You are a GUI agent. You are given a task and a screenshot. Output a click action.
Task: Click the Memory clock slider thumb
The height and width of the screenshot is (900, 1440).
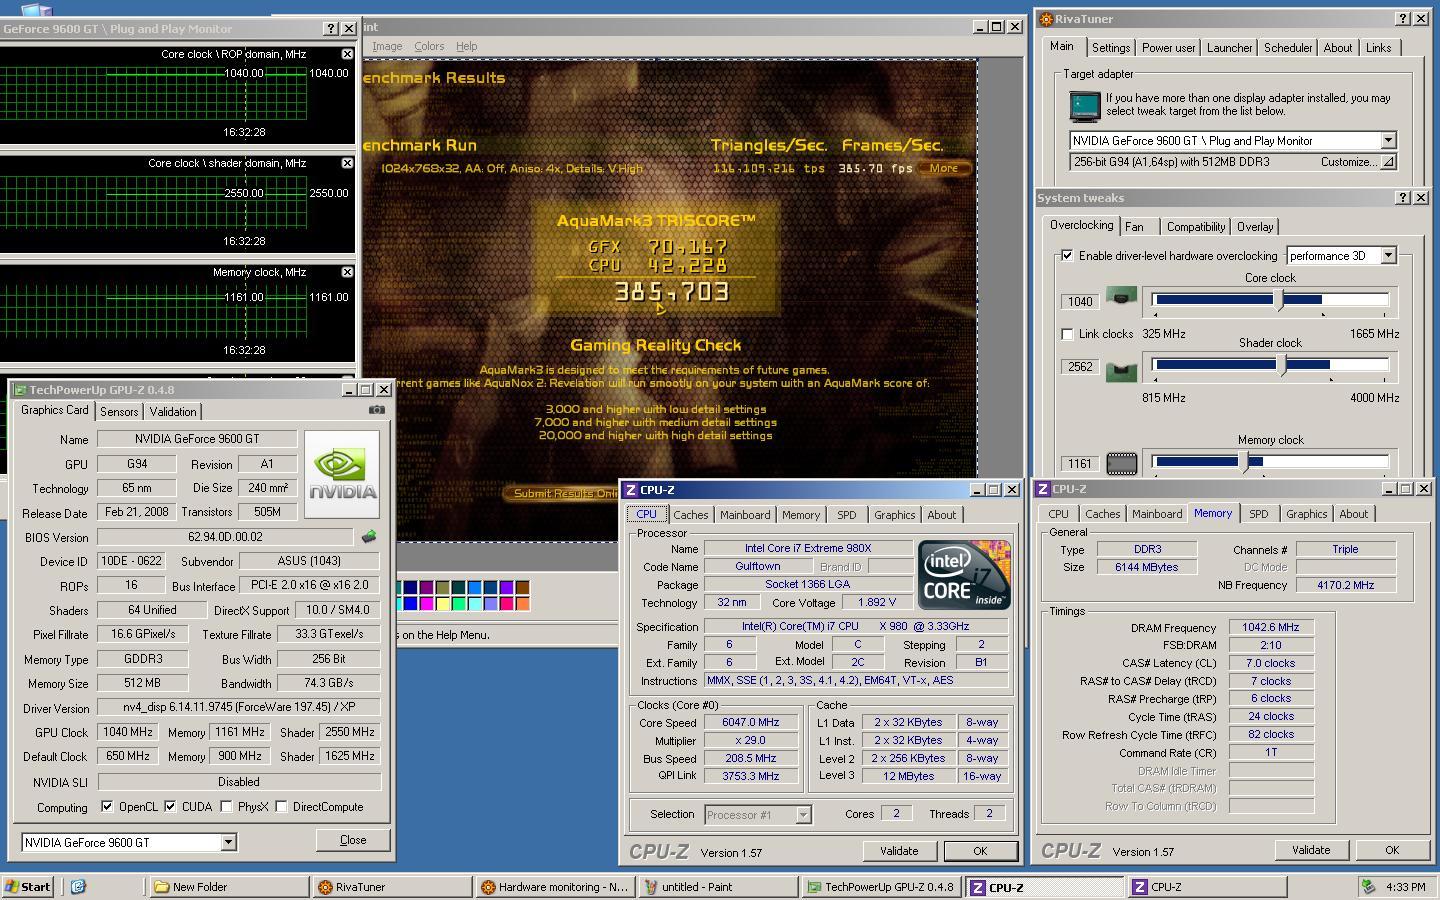pos(1244,461)
